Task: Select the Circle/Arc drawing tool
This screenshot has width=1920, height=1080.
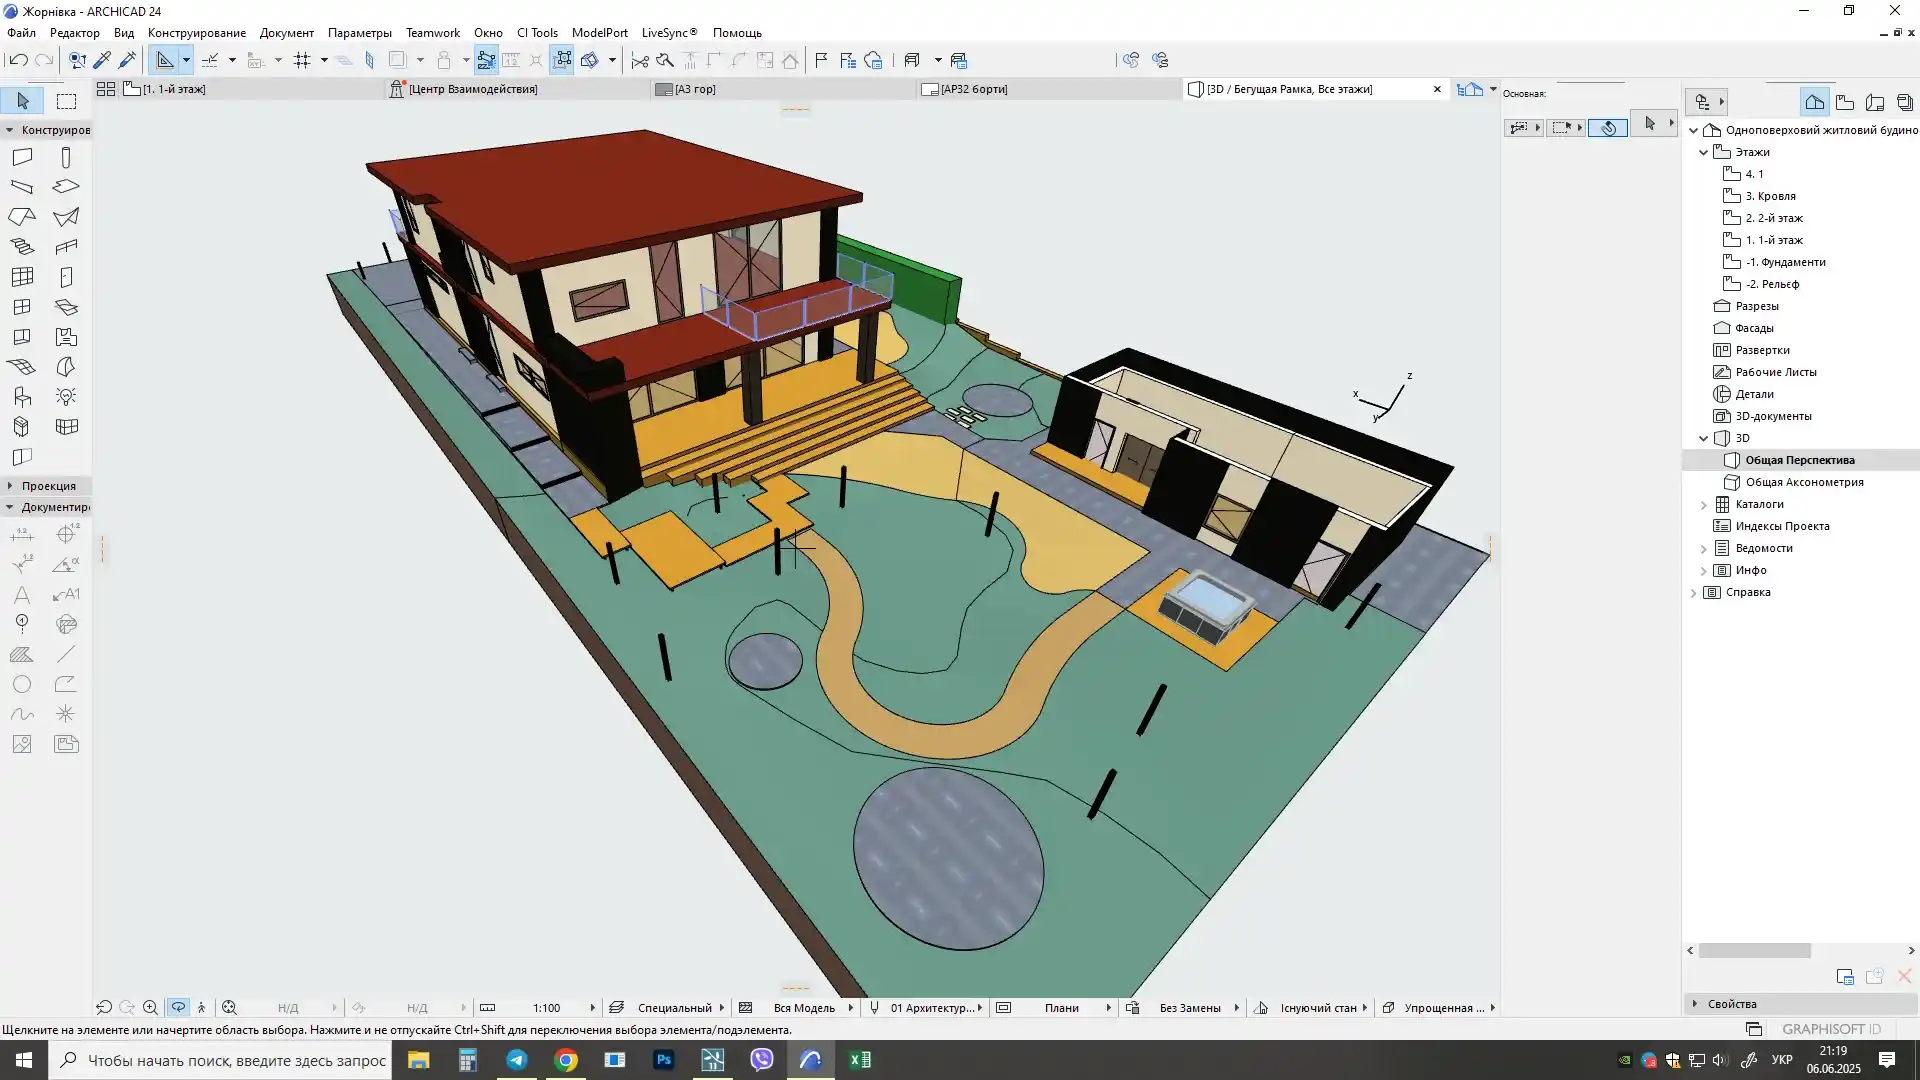Action: click(x=22, y=685)
